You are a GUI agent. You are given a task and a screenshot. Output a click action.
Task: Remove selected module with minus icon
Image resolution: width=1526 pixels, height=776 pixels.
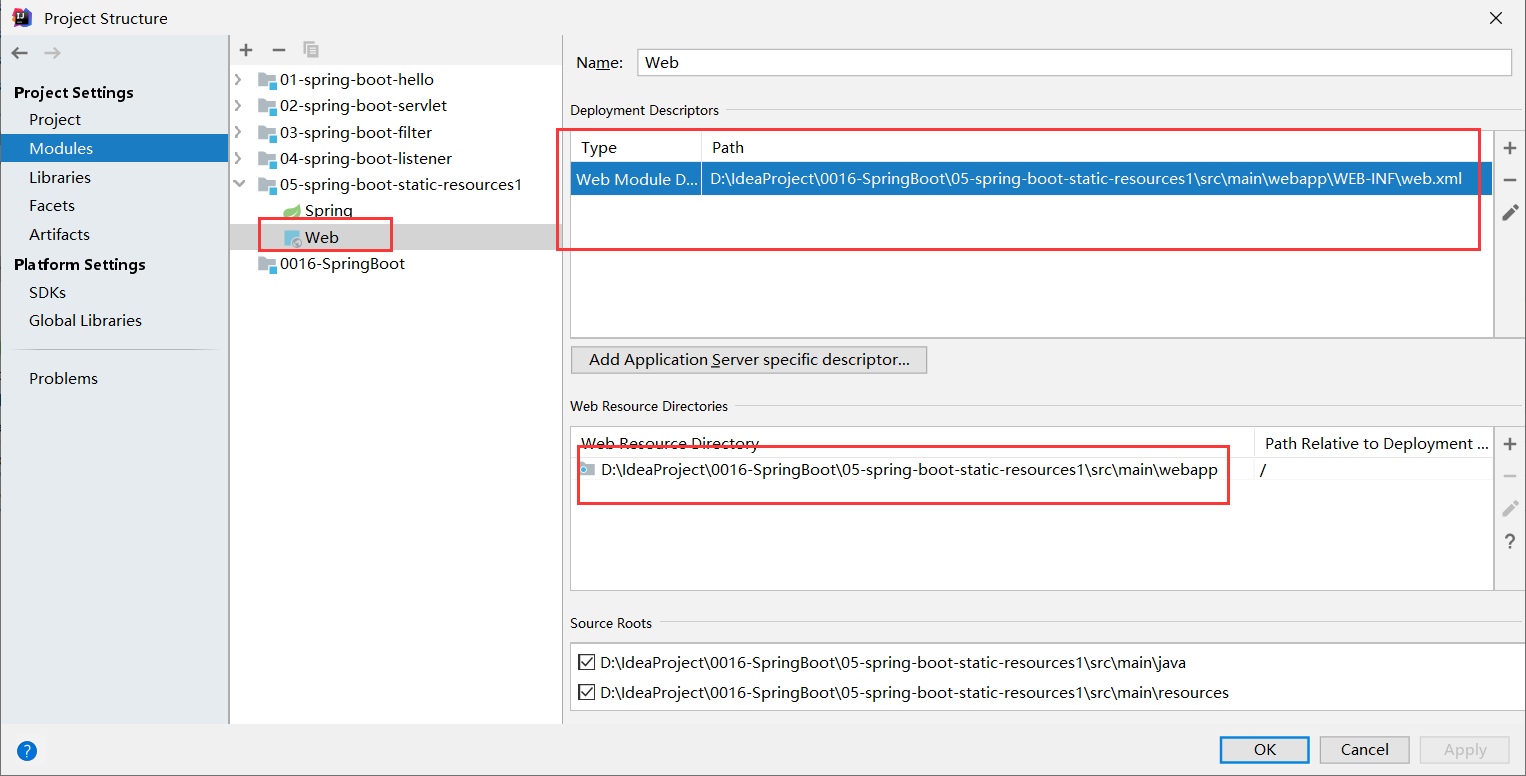(x=279, y=50)
